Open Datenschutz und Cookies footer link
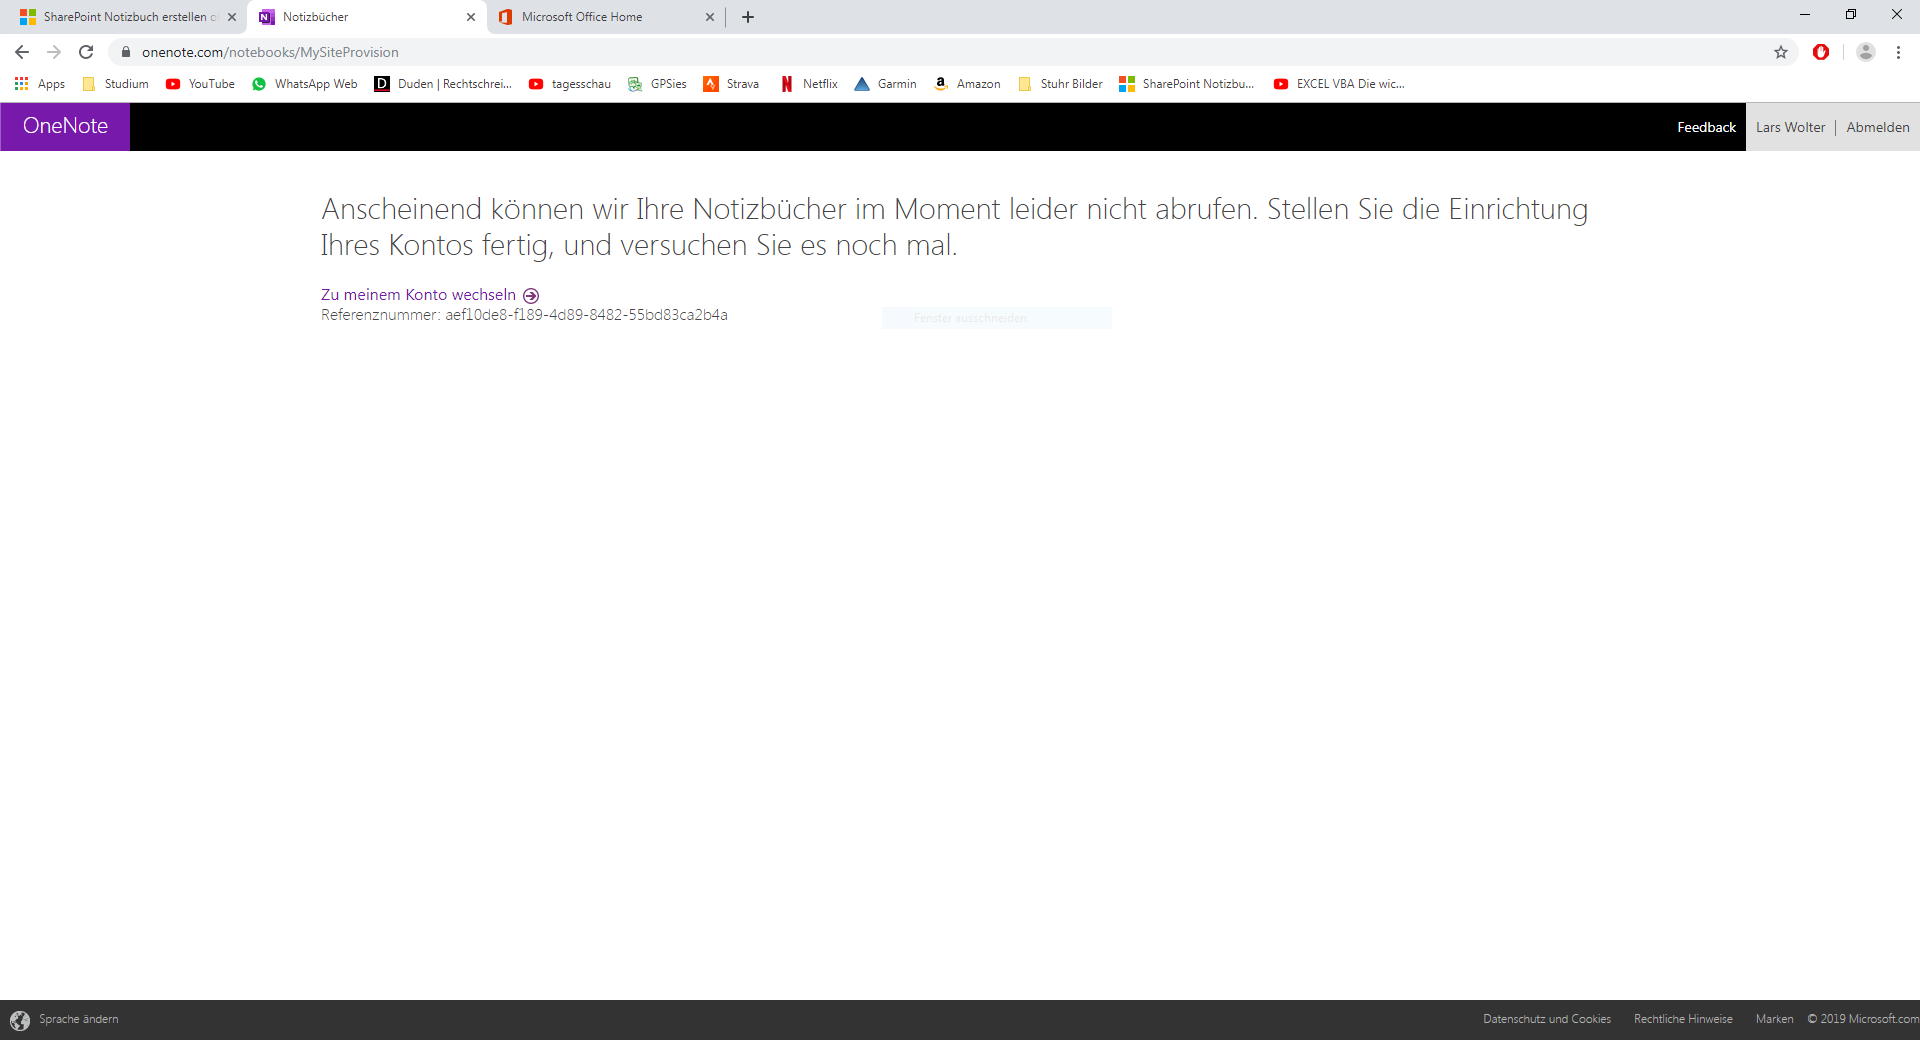The width and height of the screenshot is (1920, 1040). (x=1547, y=1019)
